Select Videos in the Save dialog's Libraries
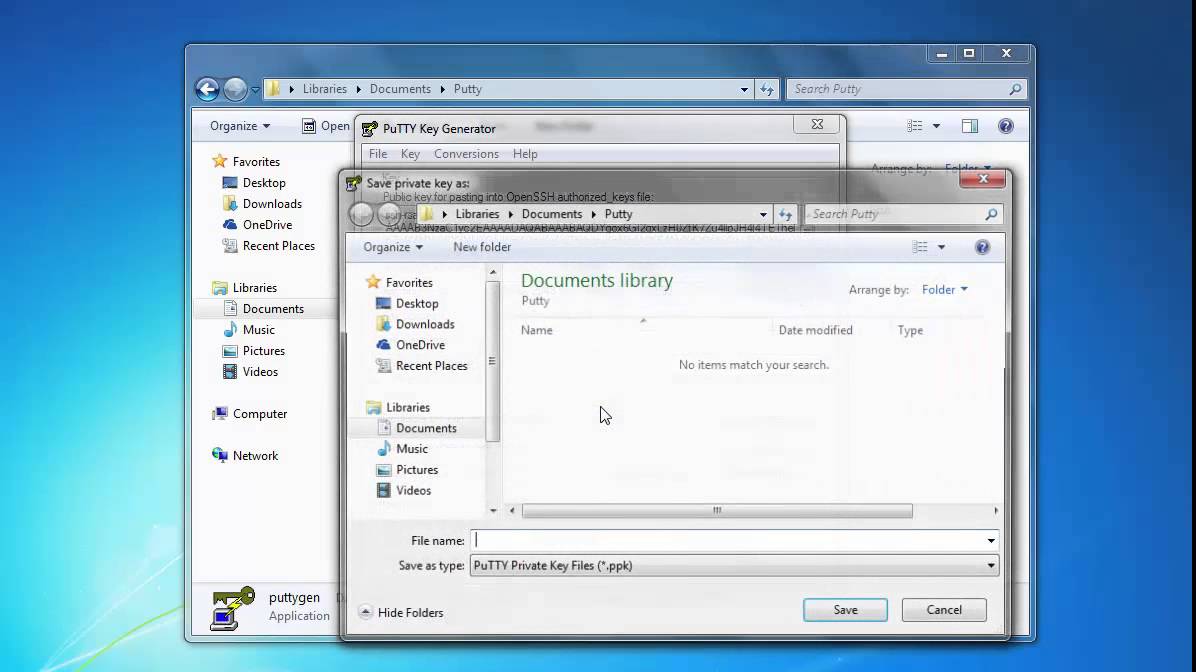 413,490
